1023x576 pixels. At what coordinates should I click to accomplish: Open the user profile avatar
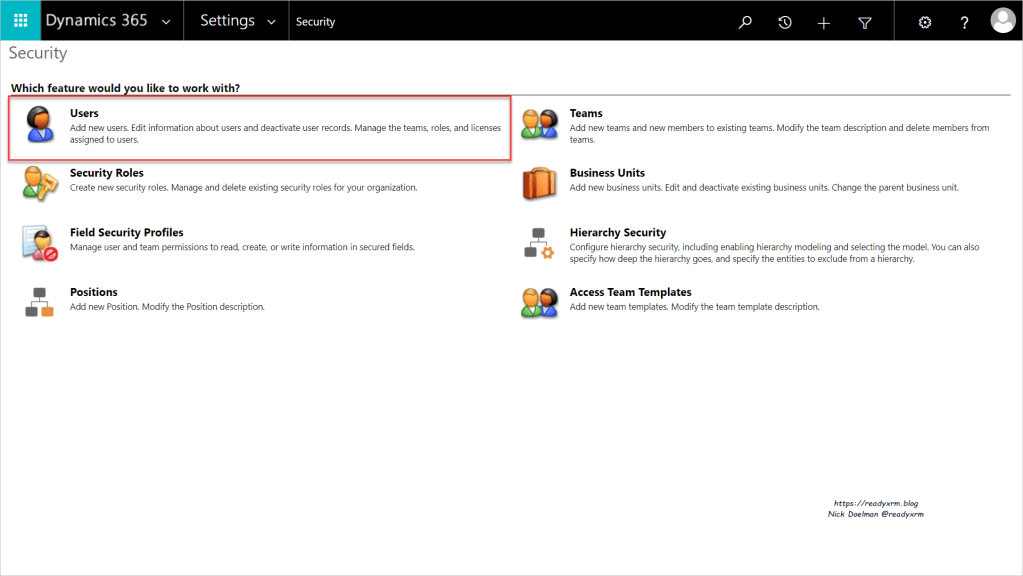1002,21
